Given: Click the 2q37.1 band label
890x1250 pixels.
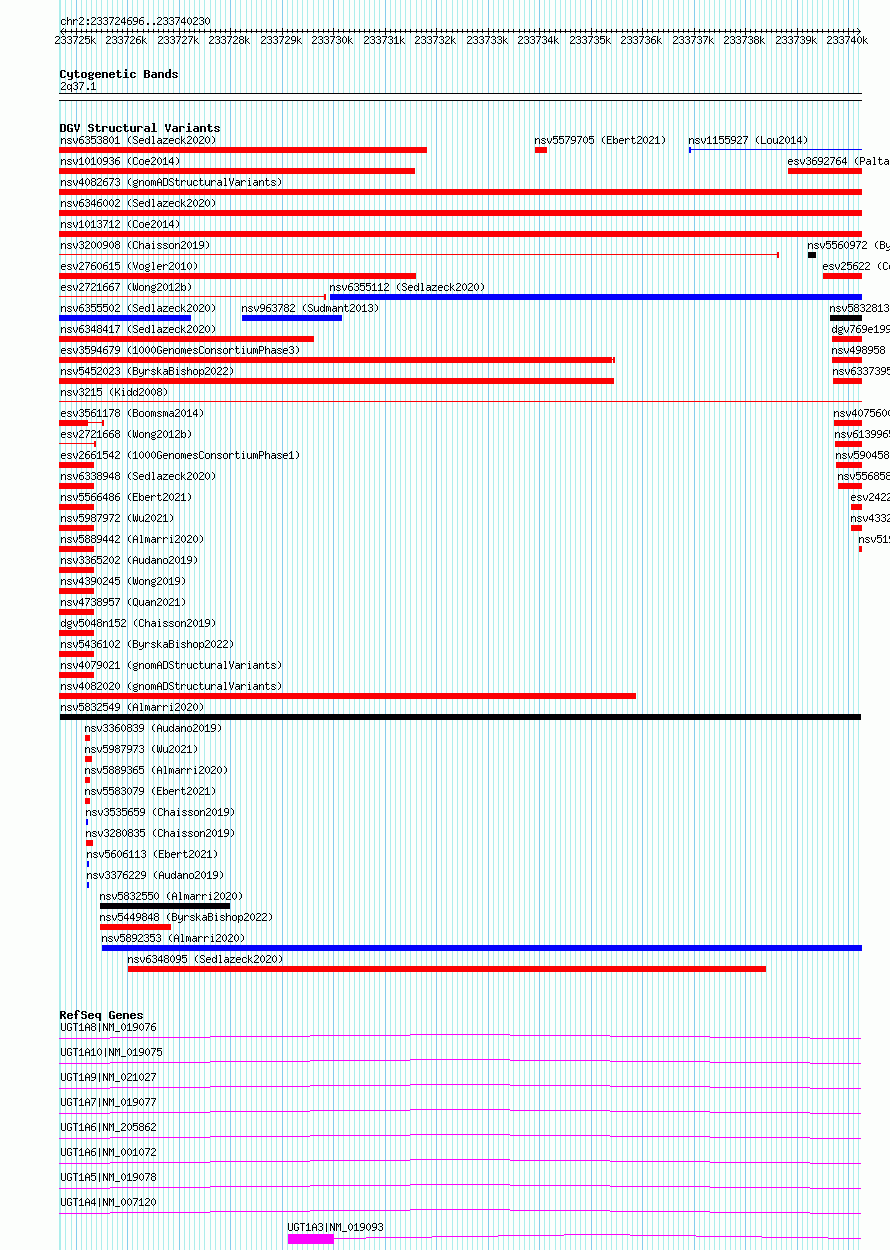Looking at the screenshot, I should tap(78, 87).
